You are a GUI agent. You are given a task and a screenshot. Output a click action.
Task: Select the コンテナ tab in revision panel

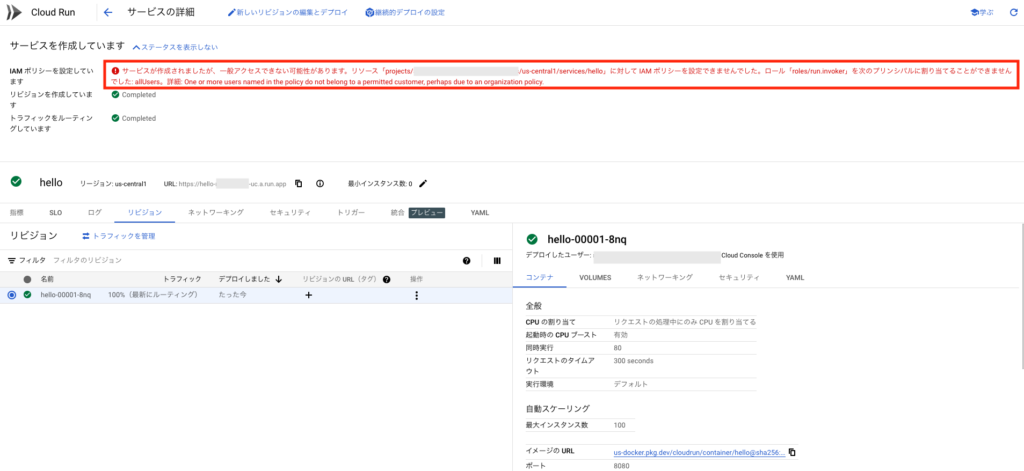pyautogui.click(x=540, y=278)
